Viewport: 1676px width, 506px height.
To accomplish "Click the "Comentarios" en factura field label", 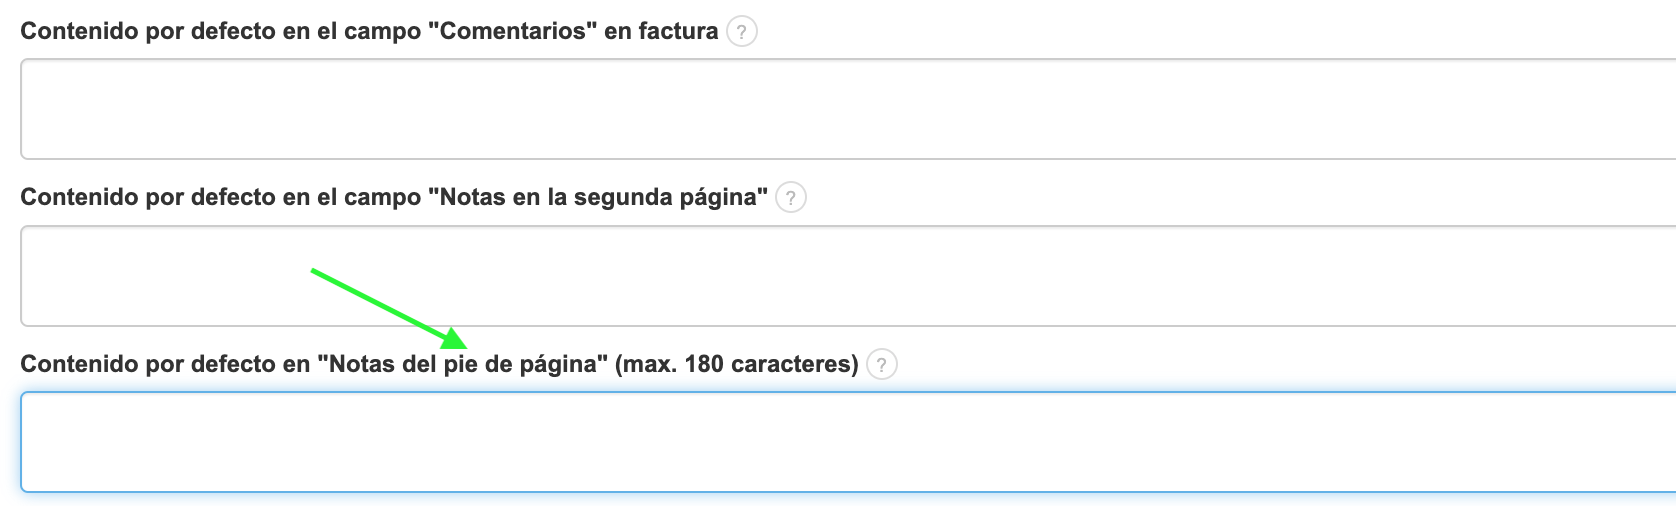I will (x=369, y=32).
